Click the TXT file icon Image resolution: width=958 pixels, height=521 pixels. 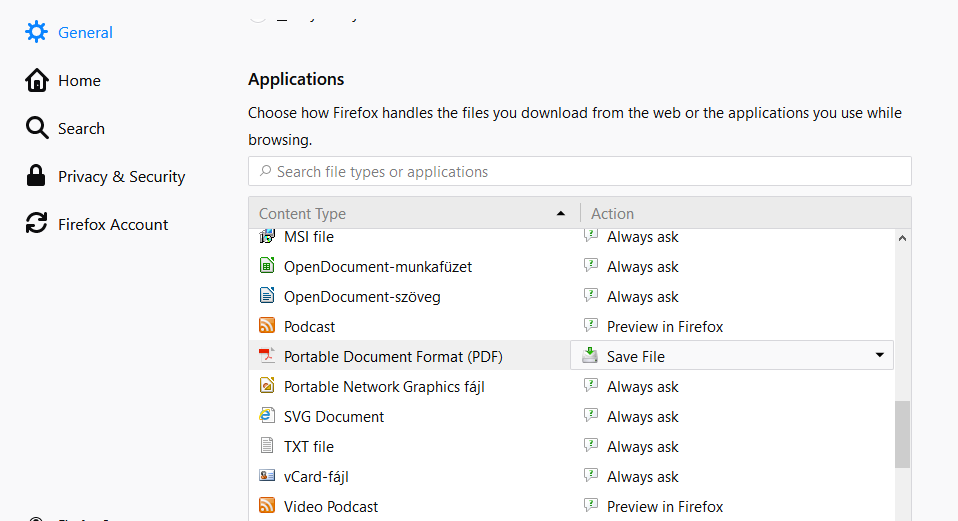pyautogui.click(x=267, y=445)
